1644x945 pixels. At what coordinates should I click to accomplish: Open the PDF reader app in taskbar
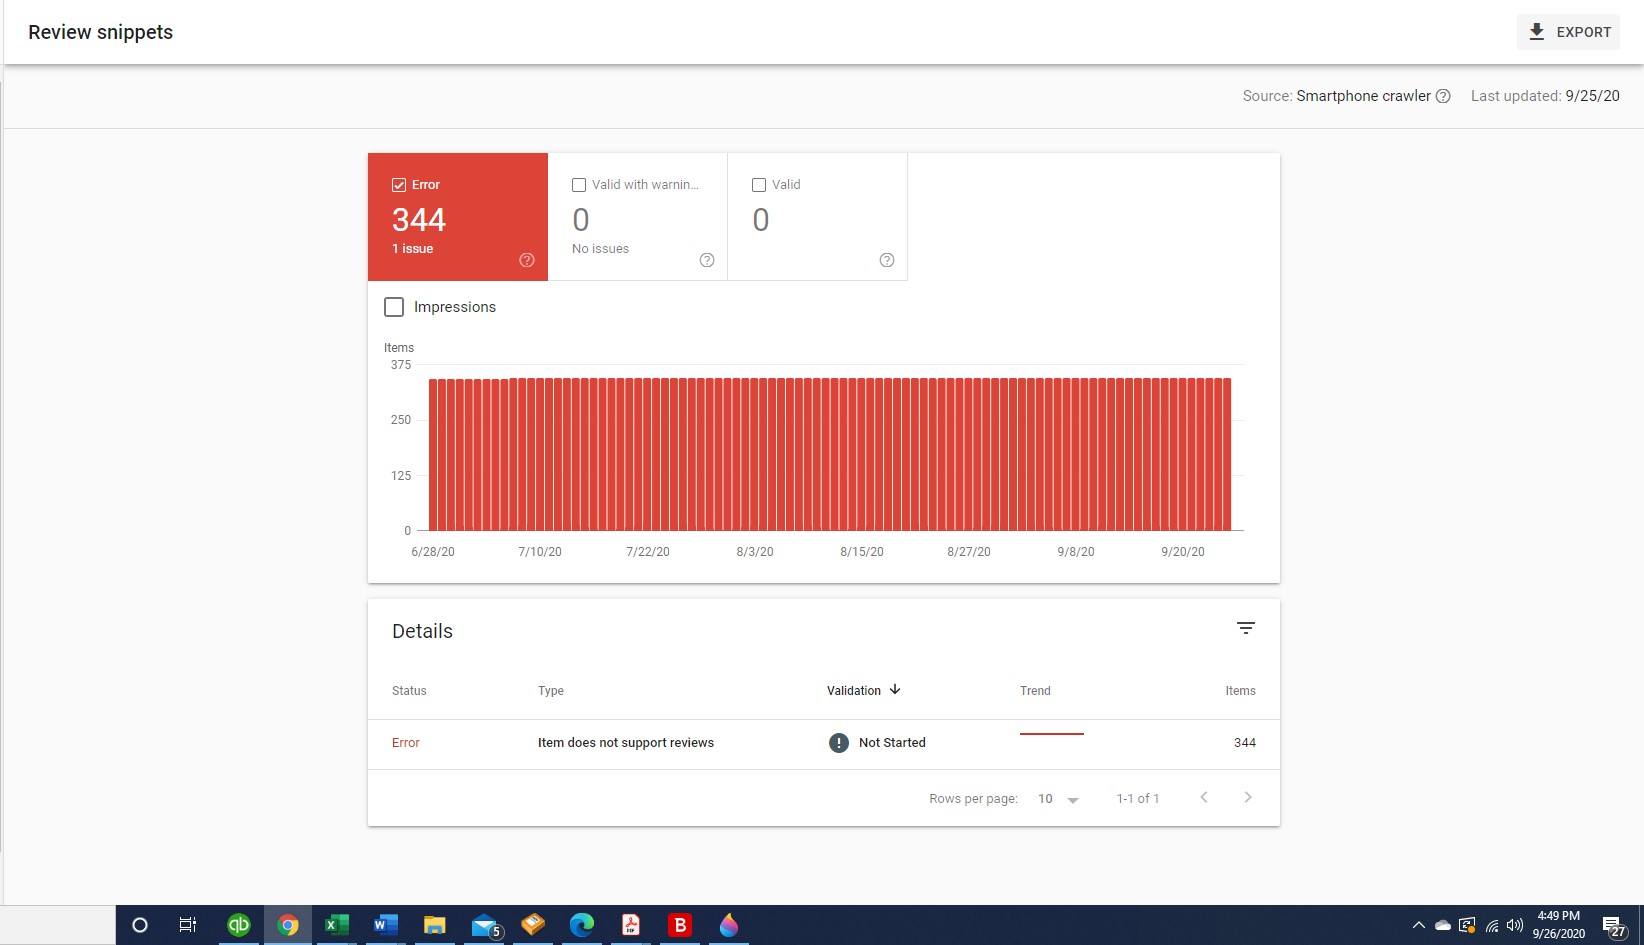[x=631, y=925]
